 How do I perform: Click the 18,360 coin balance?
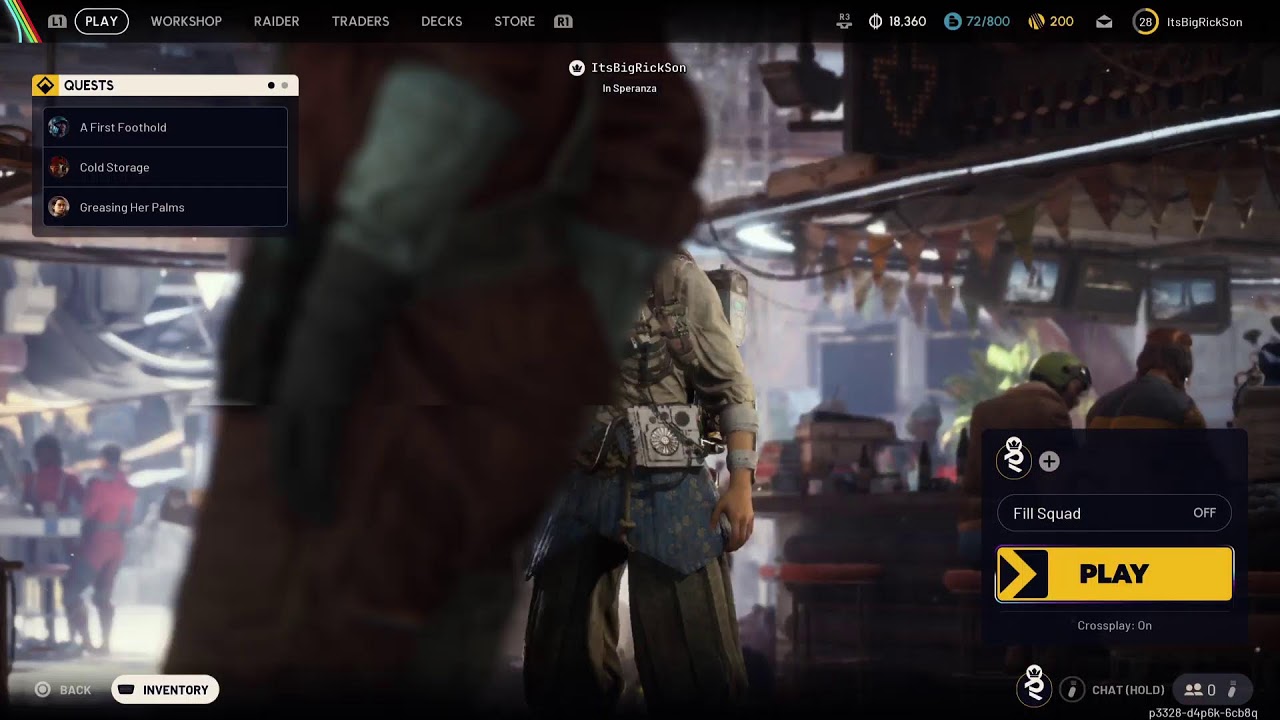coord(907,21)
